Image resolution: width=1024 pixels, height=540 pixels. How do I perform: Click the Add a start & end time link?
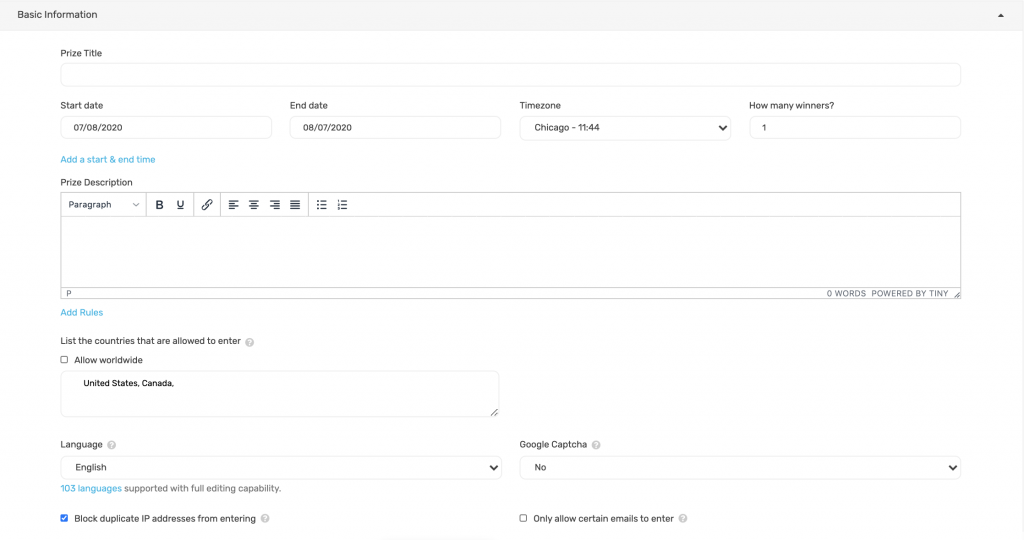click(x=108, y=159)
